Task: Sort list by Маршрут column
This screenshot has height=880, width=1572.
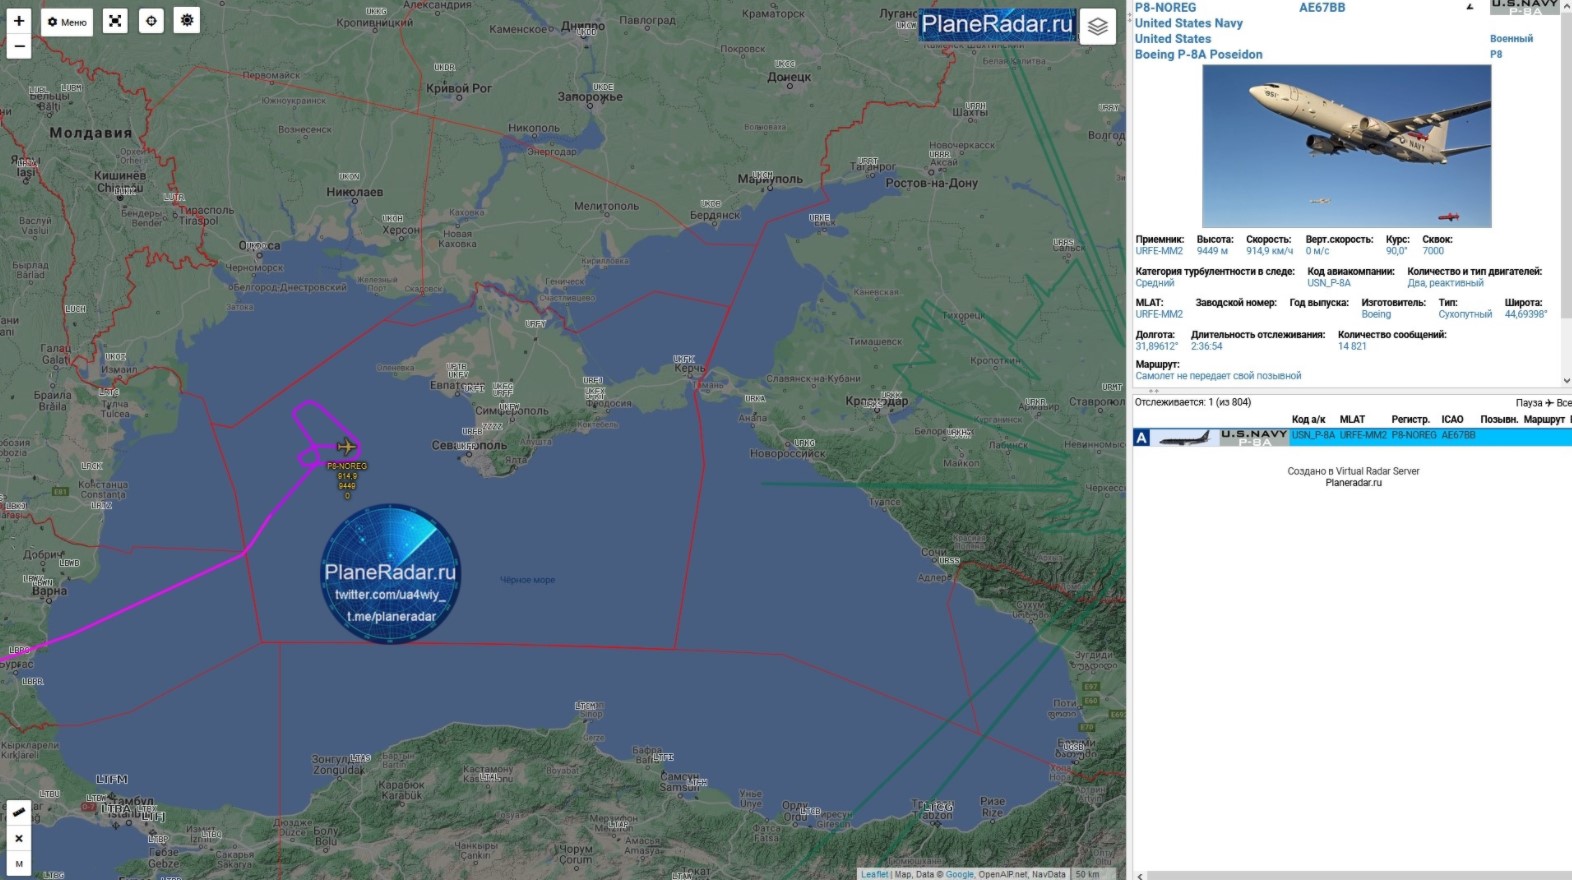Action: 1544,420
